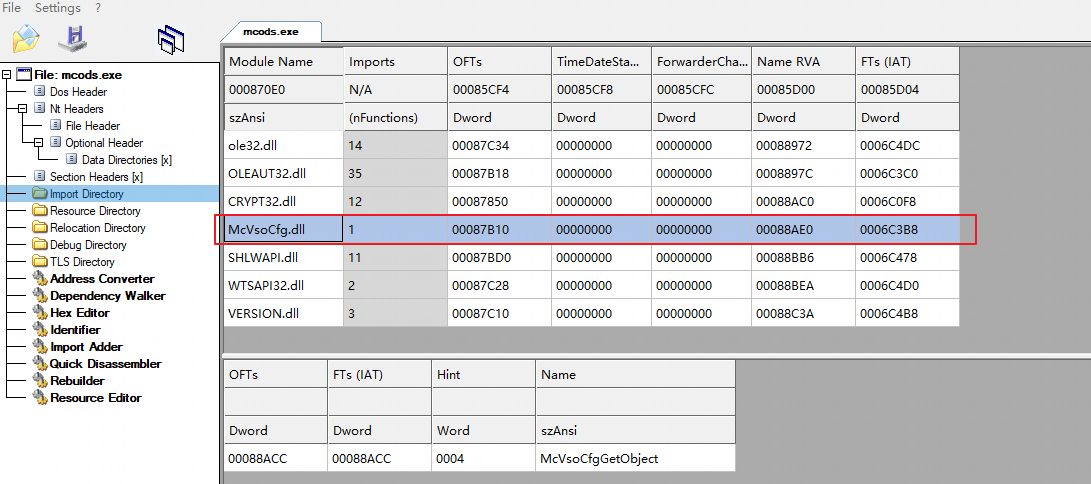The image size is (1091, 484).
Task: Click the Hex Editor gear icon
Action: point(39,313)
